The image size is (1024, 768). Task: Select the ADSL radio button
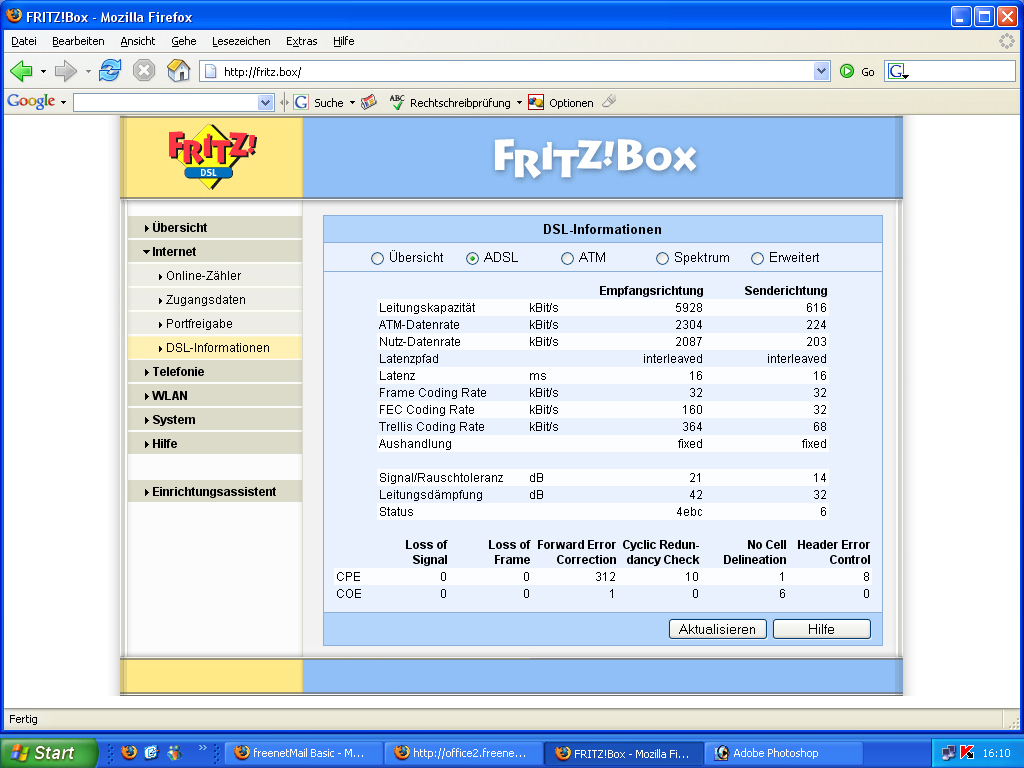[x=472, y=259]
